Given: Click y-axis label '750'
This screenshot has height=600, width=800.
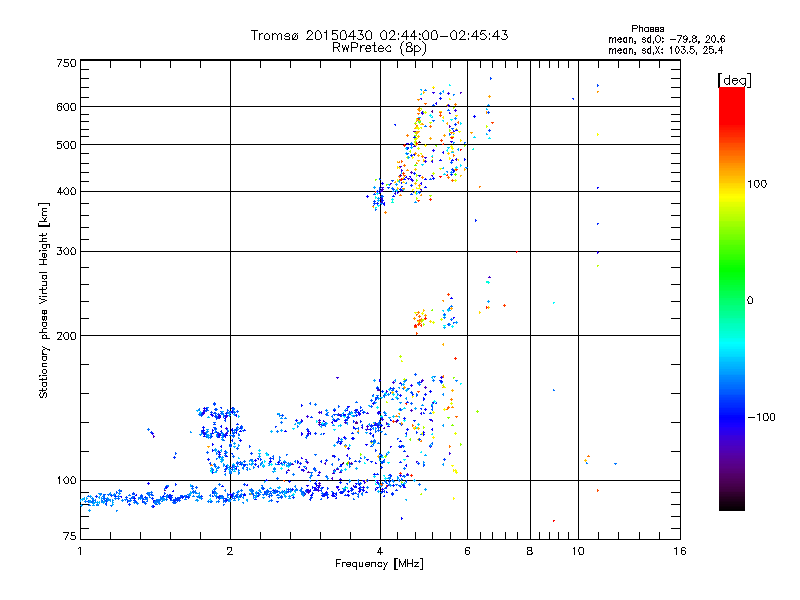Looking at the screenshot, I should [x=66, y=63].
